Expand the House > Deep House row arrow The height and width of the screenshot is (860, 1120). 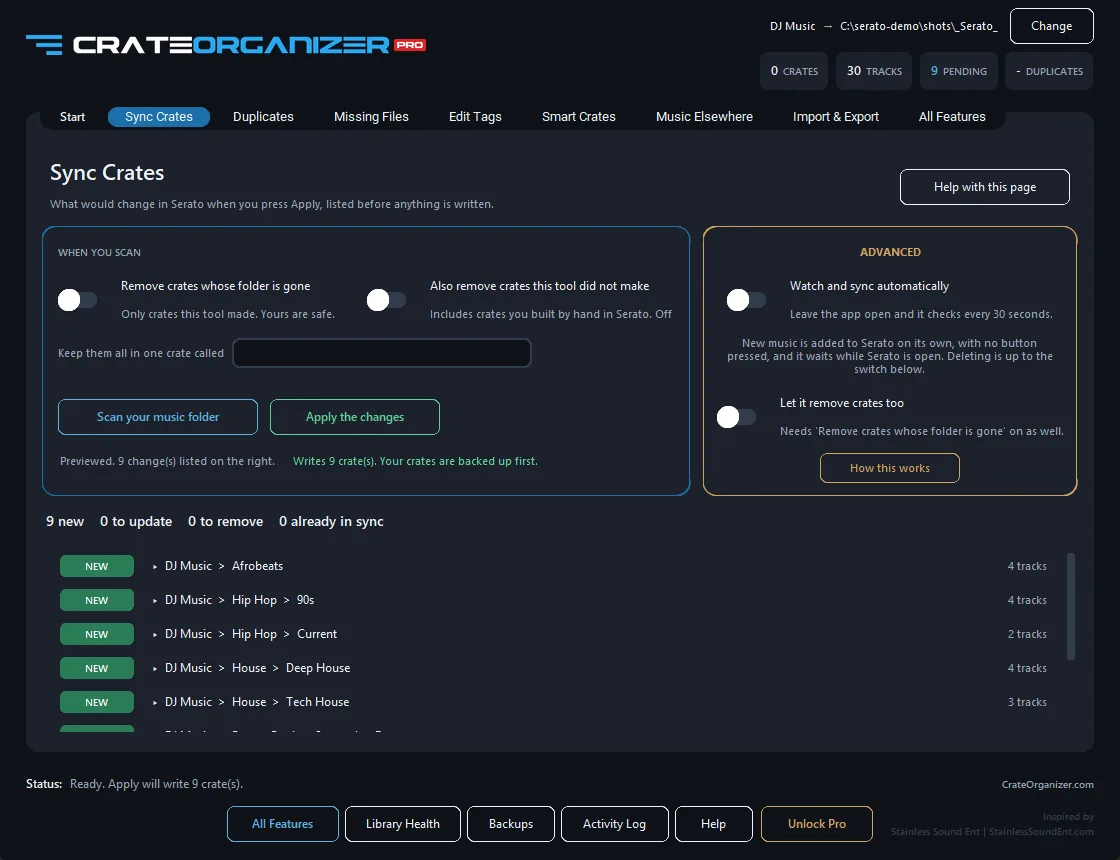point(154,669)
